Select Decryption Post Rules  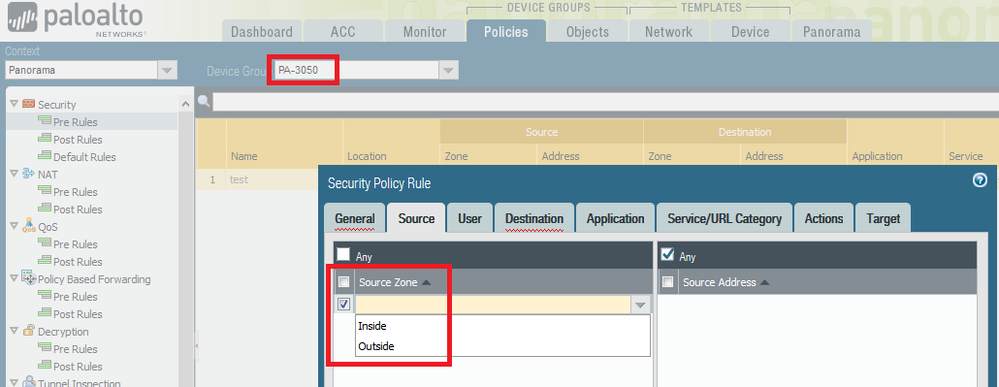78,366
